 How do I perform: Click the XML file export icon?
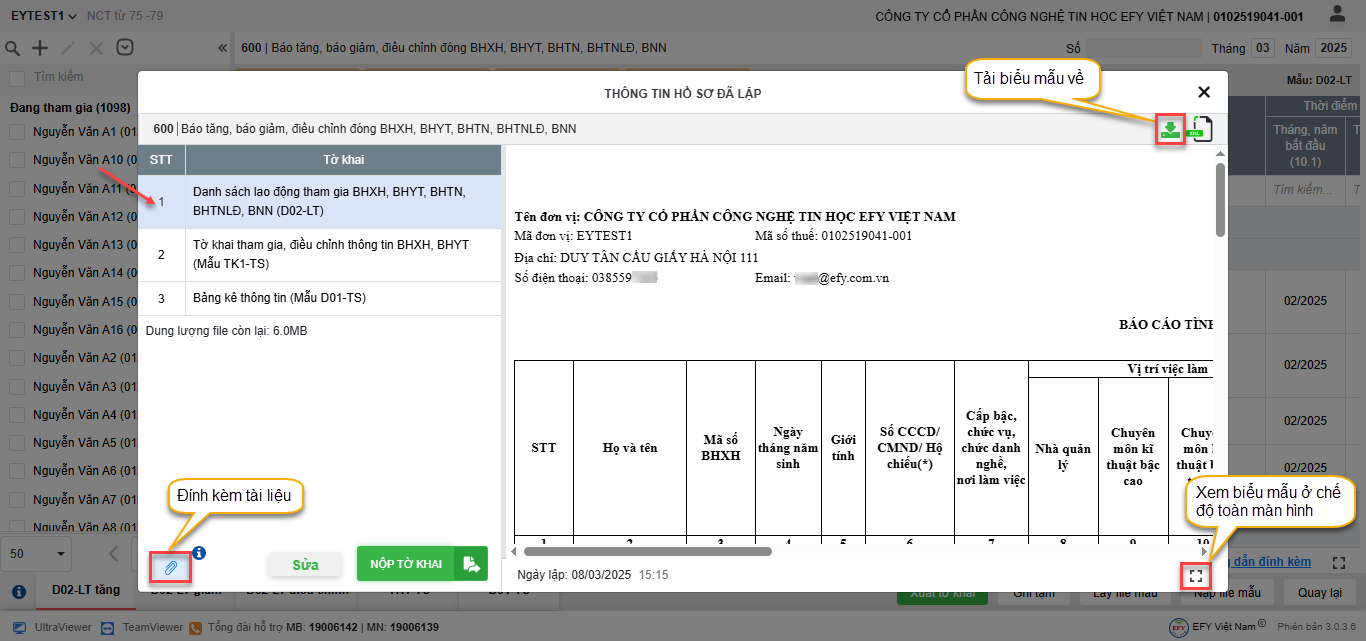point(1200,129)
